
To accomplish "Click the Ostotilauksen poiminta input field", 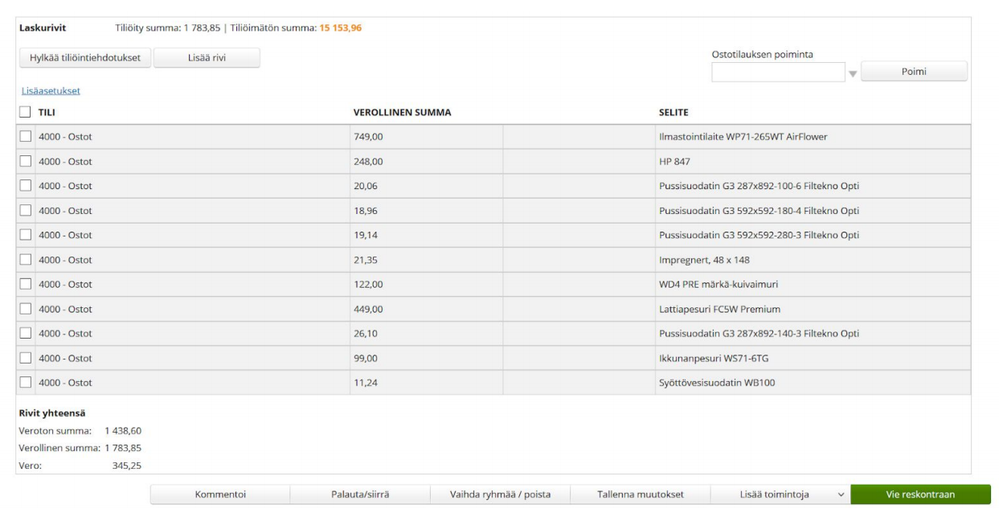I will 778,72.
